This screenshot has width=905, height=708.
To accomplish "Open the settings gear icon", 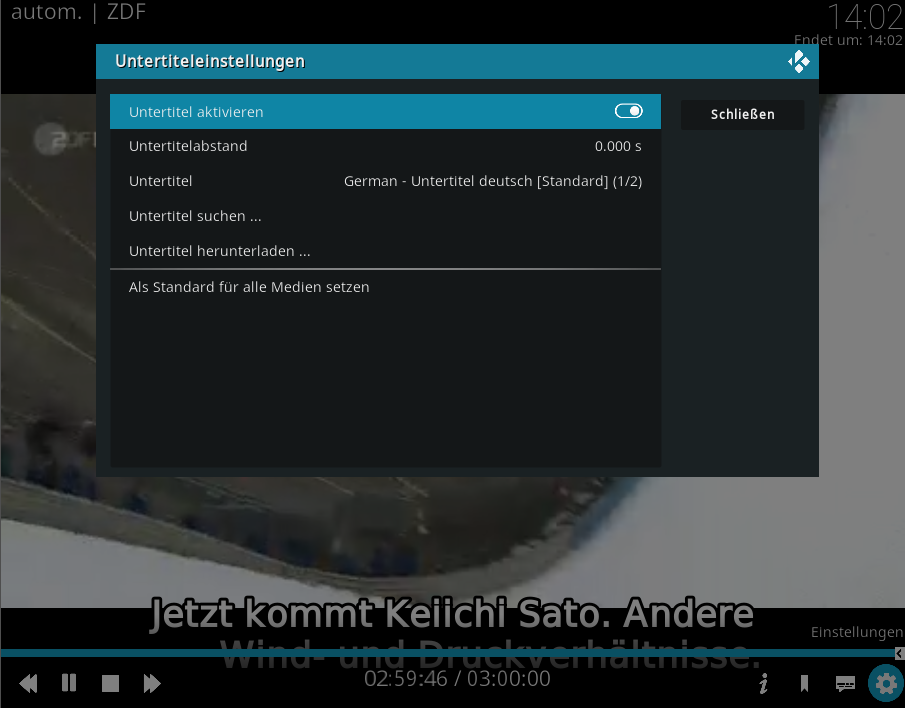I will pos(886,684).
